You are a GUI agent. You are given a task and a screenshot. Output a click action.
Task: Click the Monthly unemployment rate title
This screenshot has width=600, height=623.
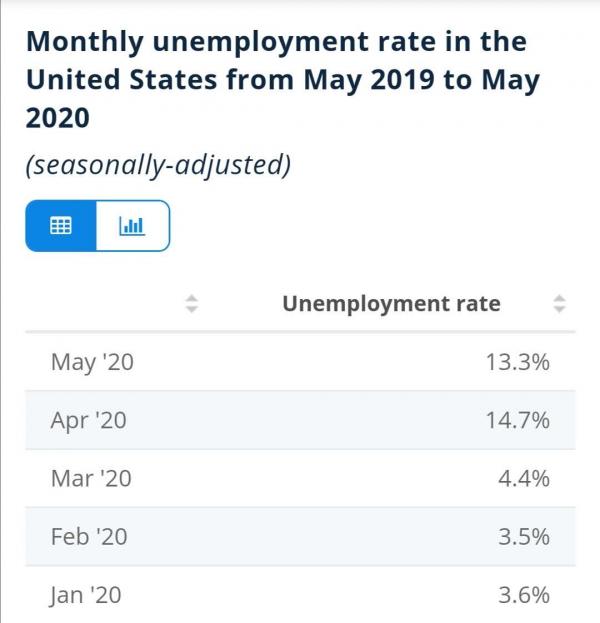click(x=275, y=80)
